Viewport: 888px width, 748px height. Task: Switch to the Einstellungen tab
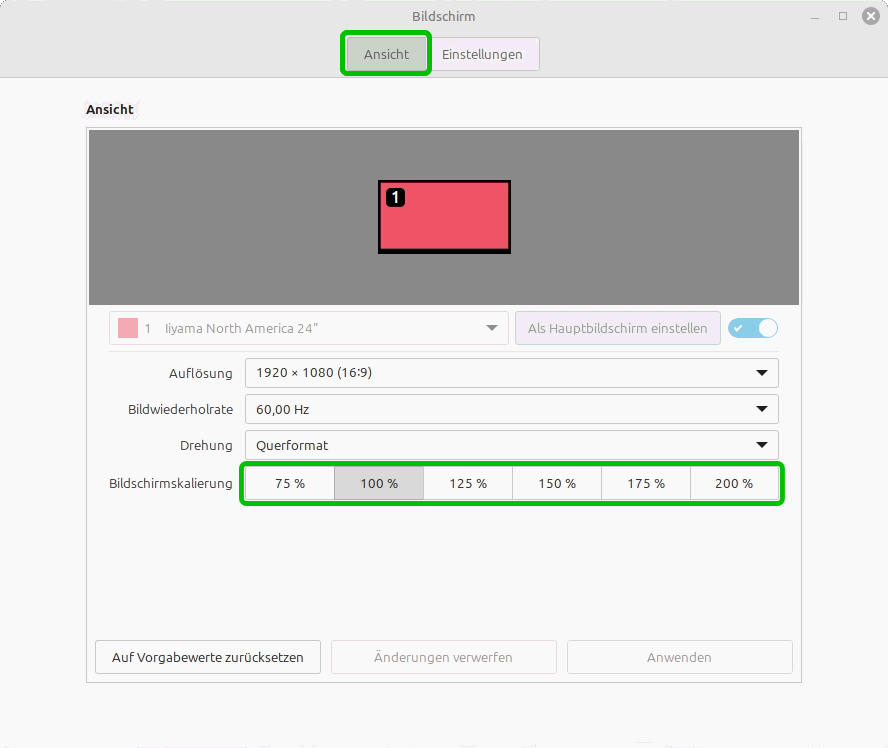coord(482,54)
